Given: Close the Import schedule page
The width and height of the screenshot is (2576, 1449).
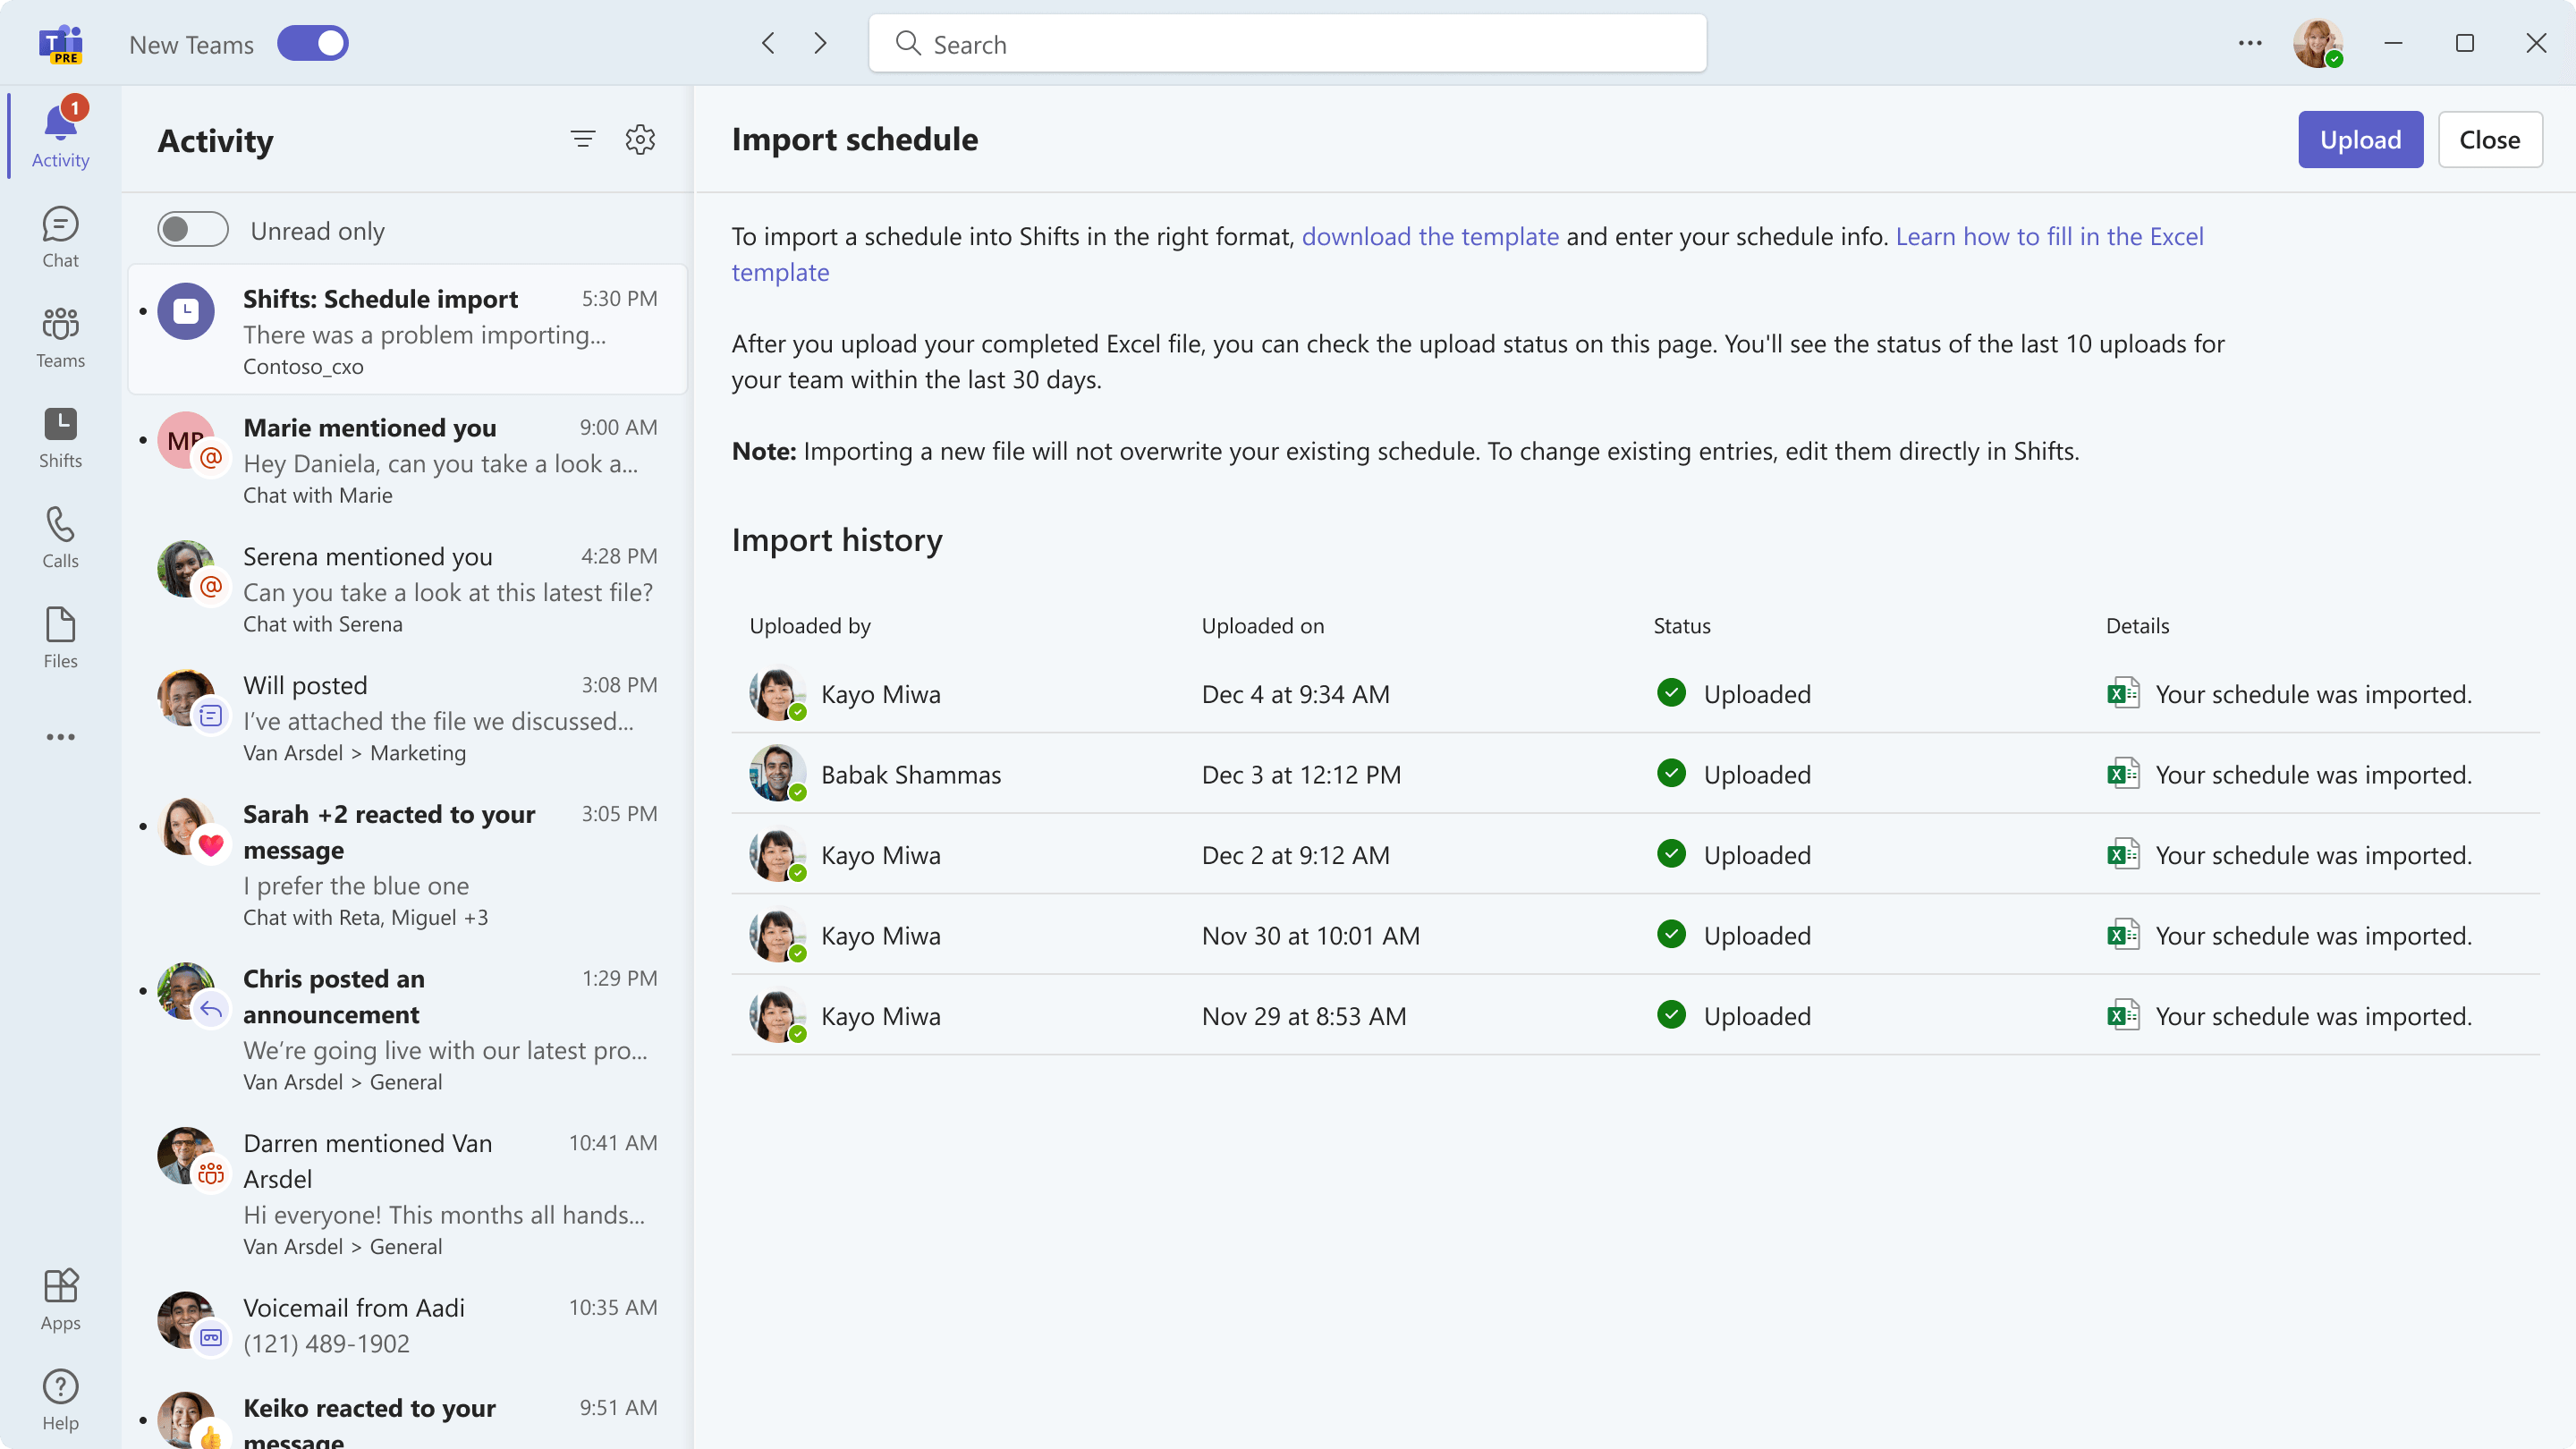Looking at the screenshot, I should pyautogui.click(x=2490, y=139).
